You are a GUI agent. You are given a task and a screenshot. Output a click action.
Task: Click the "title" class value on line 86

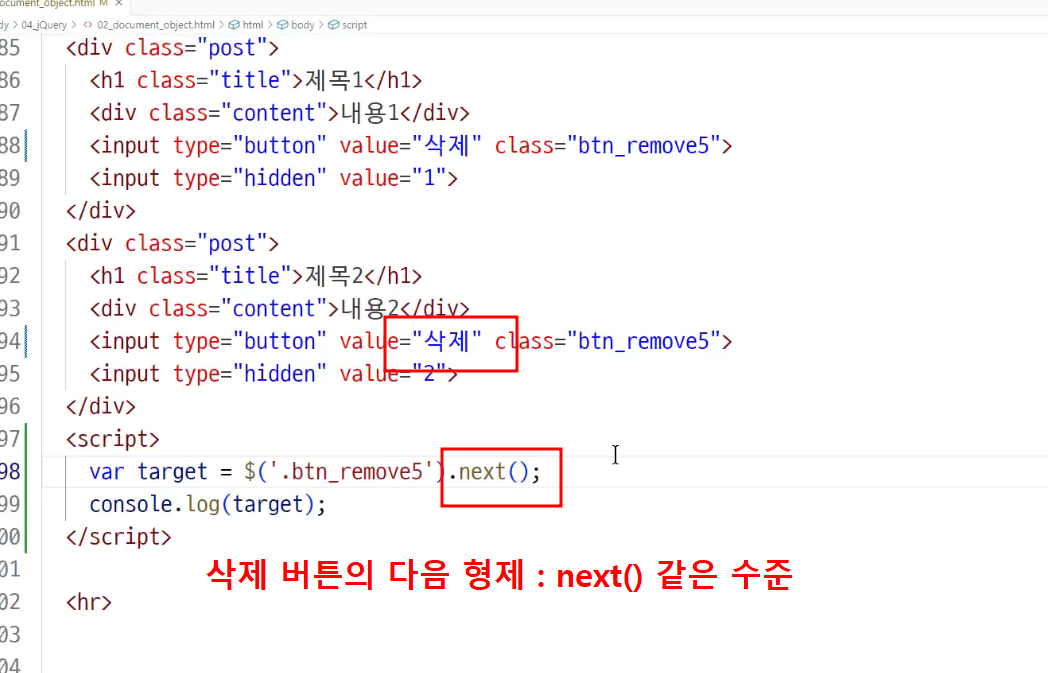(250, 80)
